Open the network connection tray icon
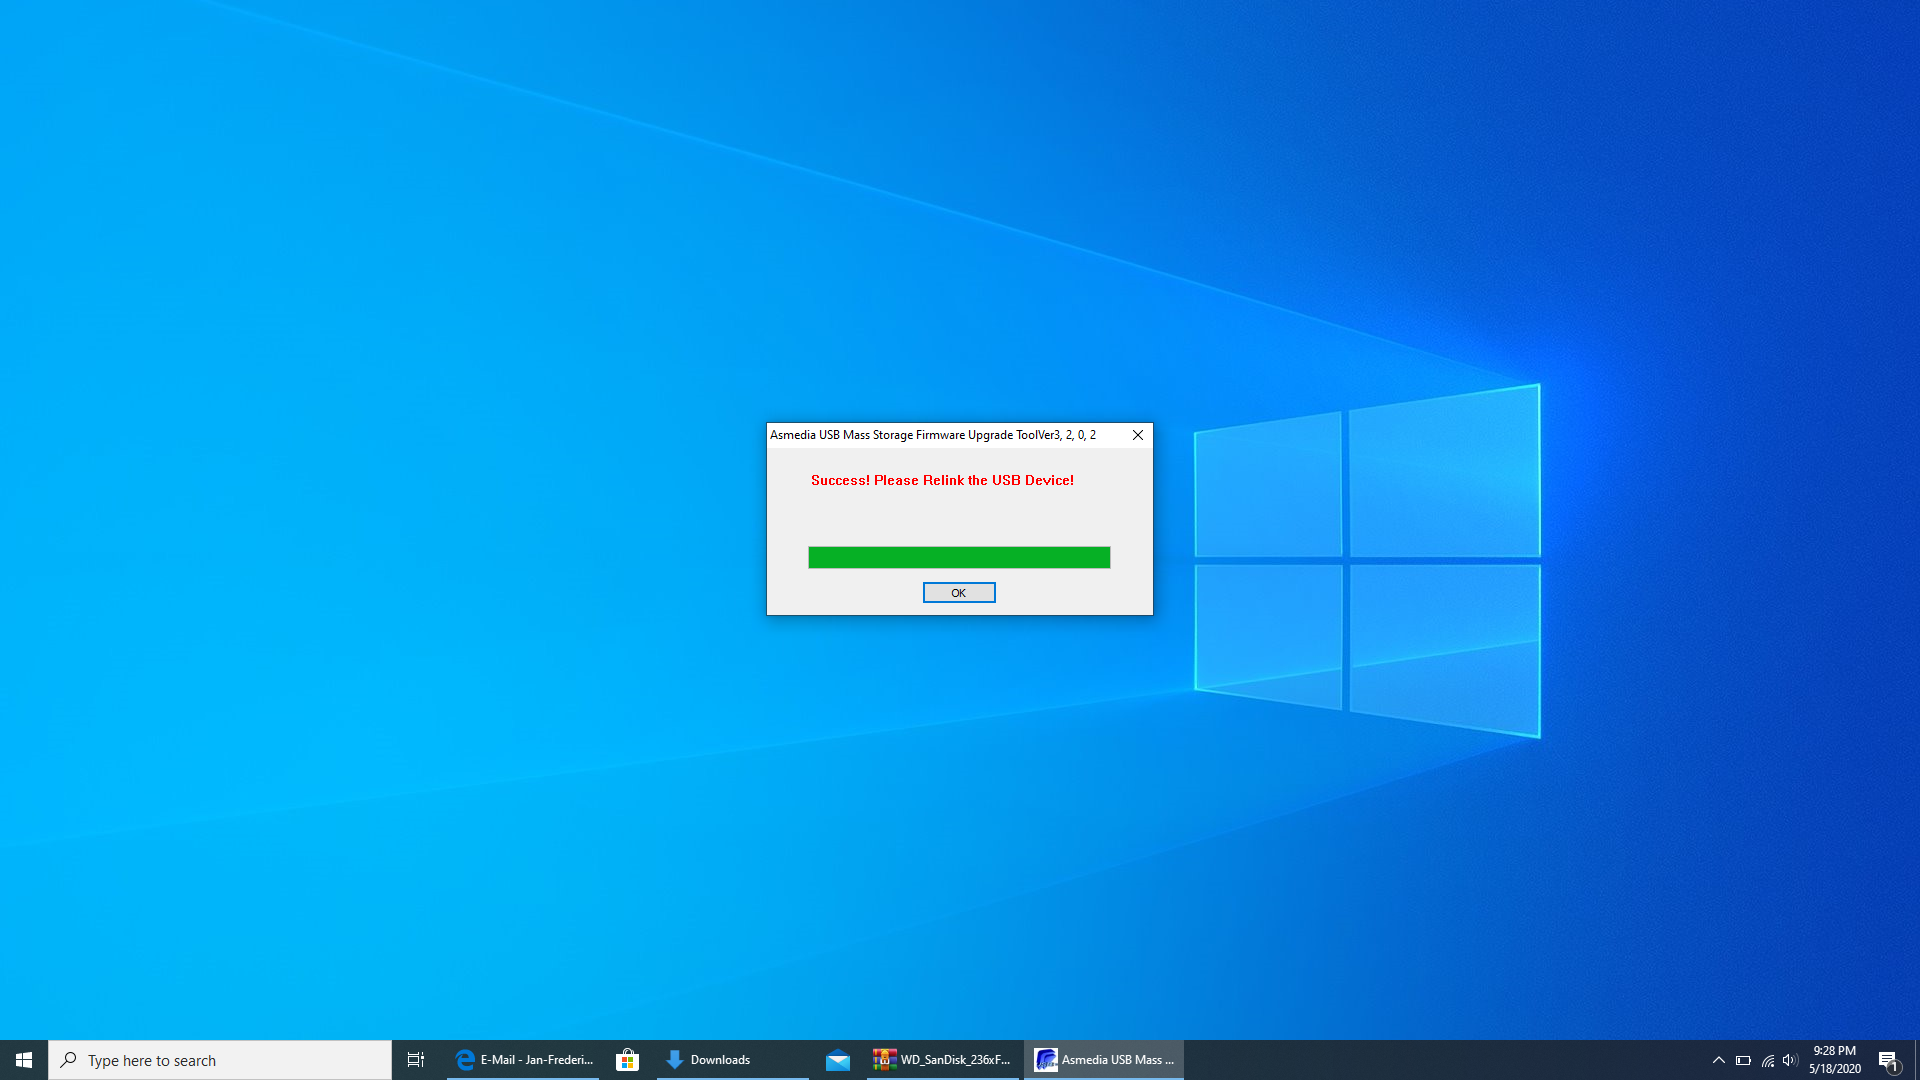The image size is (1920, 1080). point(1768,1060)
